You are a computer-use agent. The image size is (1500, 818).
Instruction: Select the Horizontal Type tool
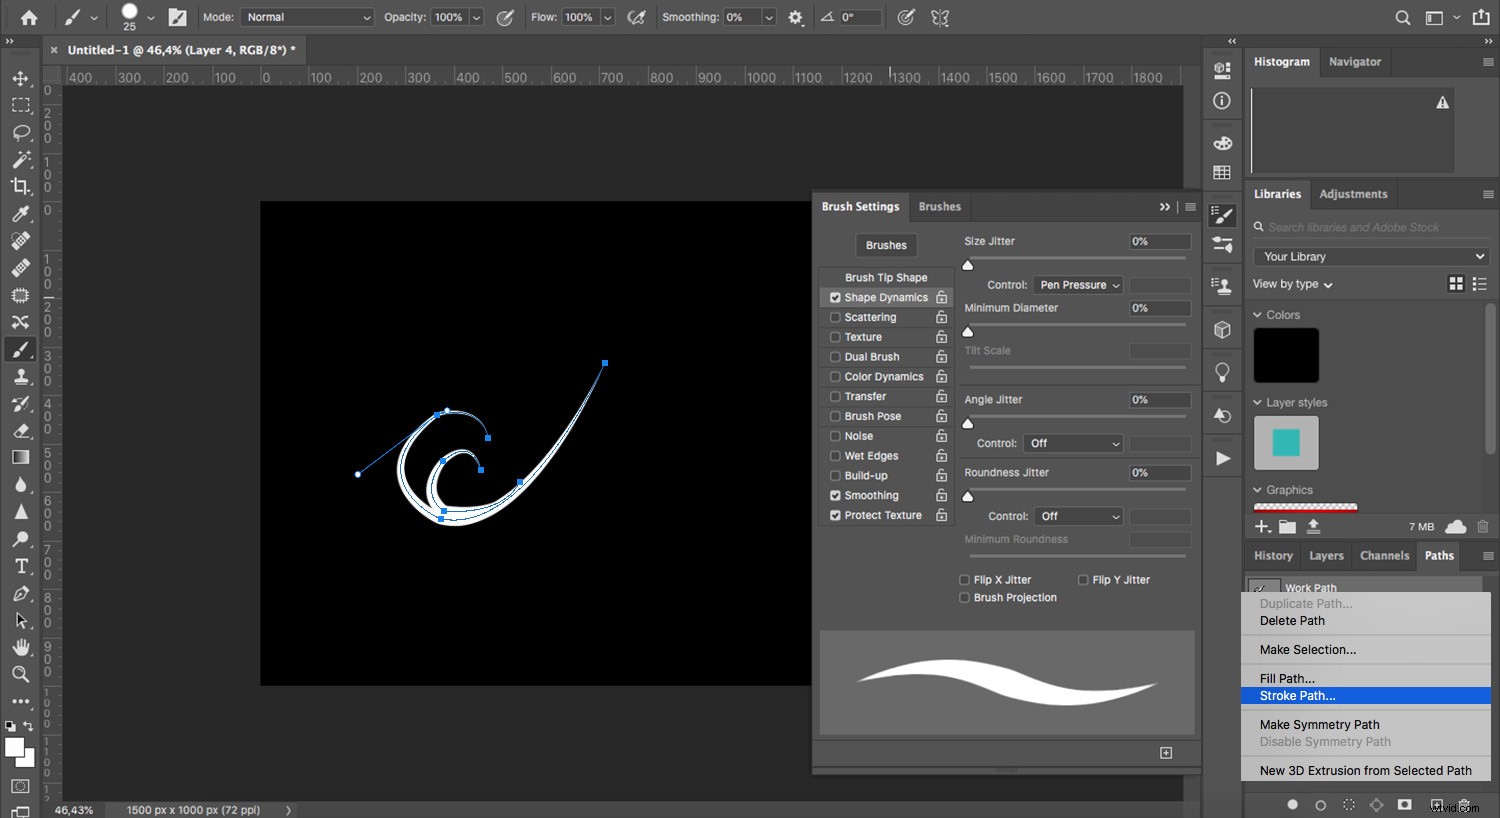(21, 565)
